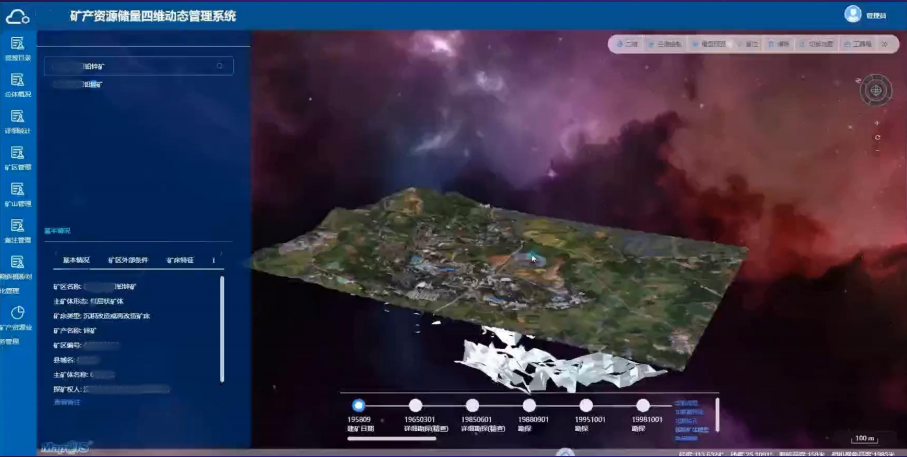Switch to the 矿床特征 tab
The height and width of the screenshot is (457, 907).
pyautogui.click(x=180, y=260)
